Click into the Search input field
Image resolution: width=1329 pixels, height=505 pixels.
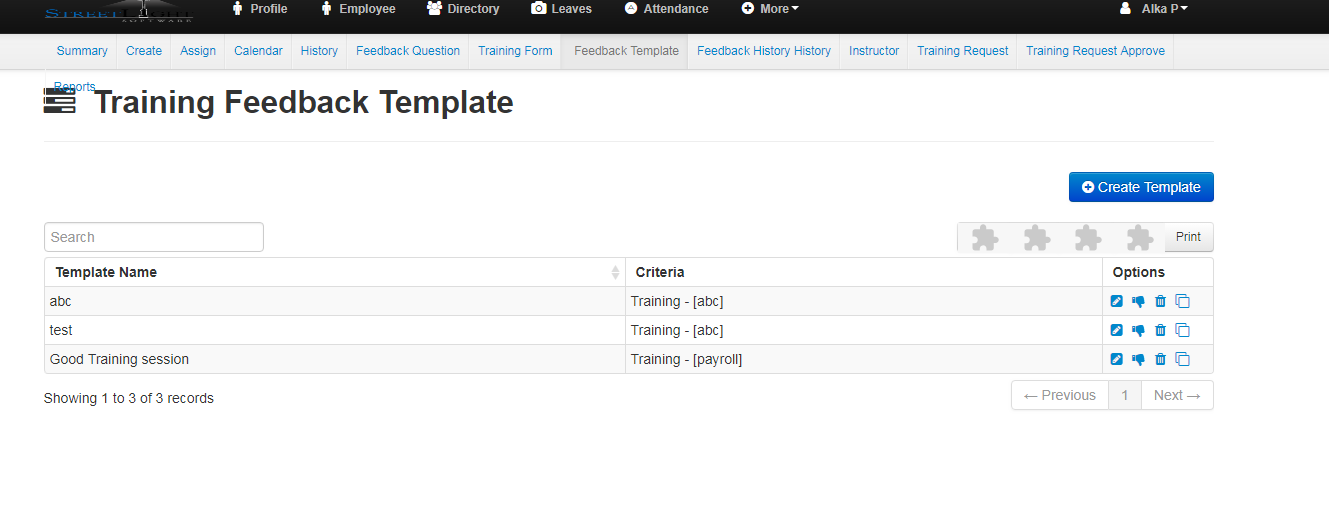pyautogui.click(x=154, y=238)
